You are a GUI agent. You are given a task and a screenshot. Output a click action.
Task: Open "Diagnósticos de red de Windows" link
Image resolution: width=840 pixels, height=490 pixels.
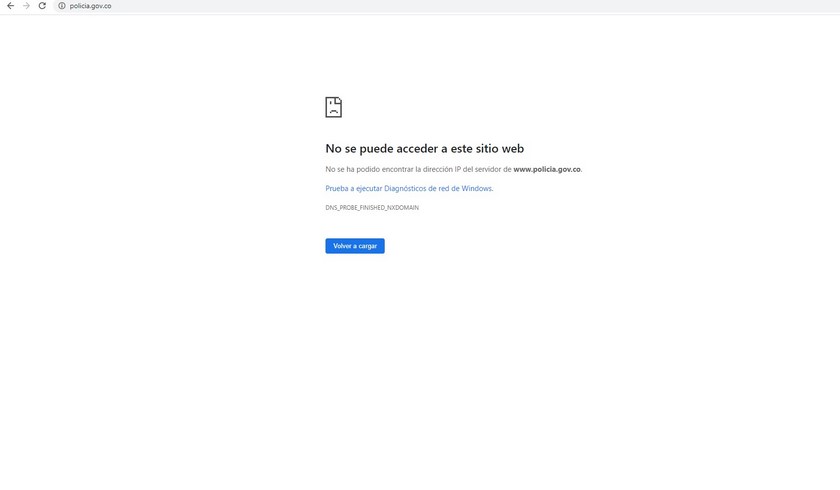point(438,188)
